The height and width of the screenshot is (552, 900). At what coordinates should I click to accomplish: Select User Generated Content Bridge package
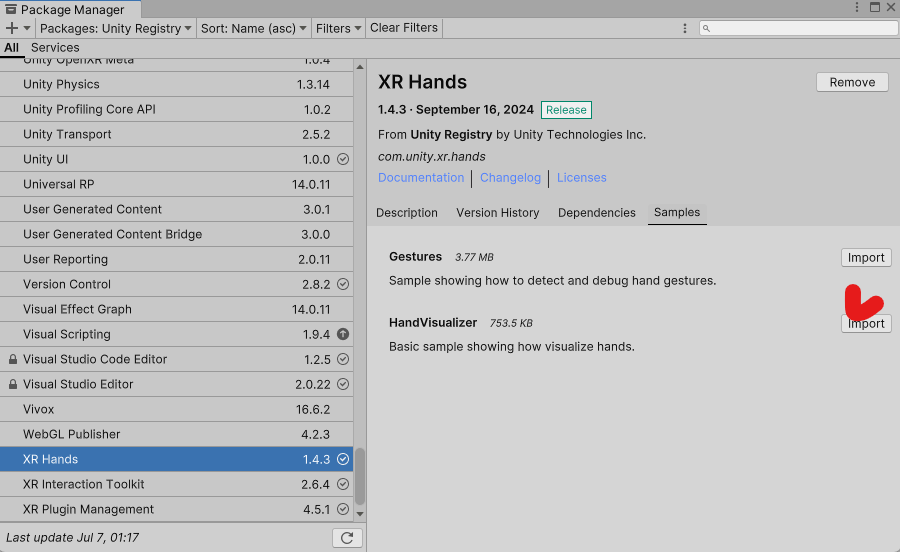click(x=176, y=234)
